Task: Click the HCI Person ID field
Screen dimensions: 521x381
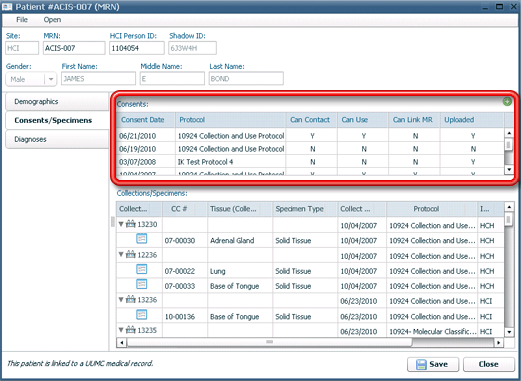Action: (x=137, y=48)
